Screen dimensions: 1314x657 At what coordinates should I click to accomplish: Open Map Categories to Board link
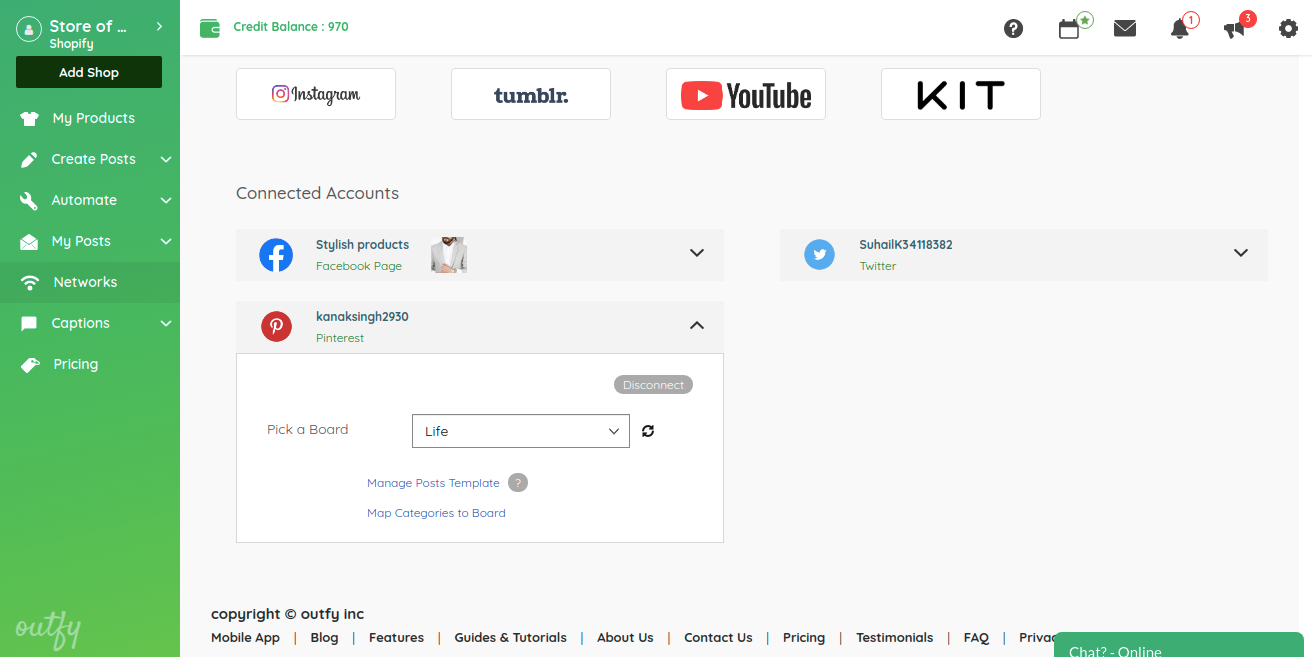[x=436, y=513]
